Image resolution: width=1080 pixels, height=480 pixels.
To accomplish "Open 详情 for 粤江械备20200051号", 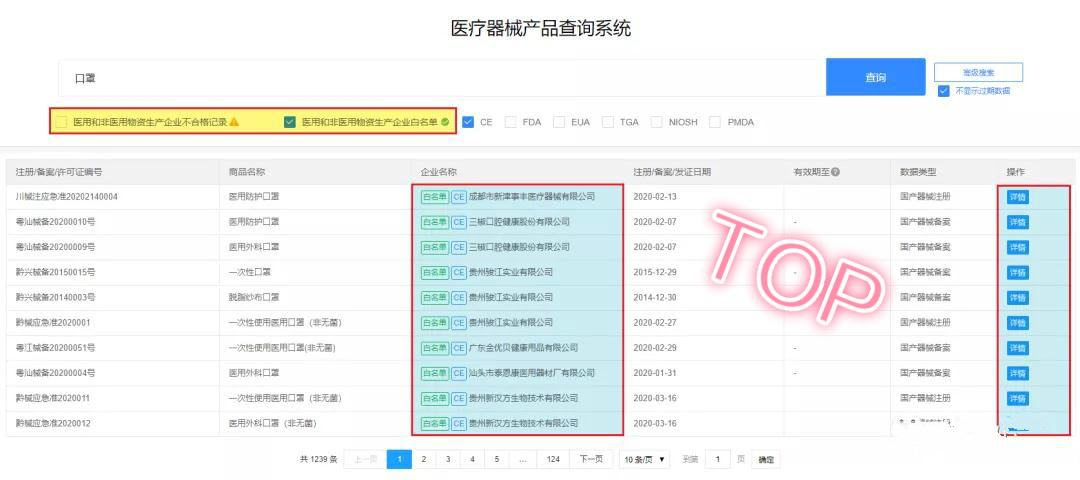I will point(1017,348).
